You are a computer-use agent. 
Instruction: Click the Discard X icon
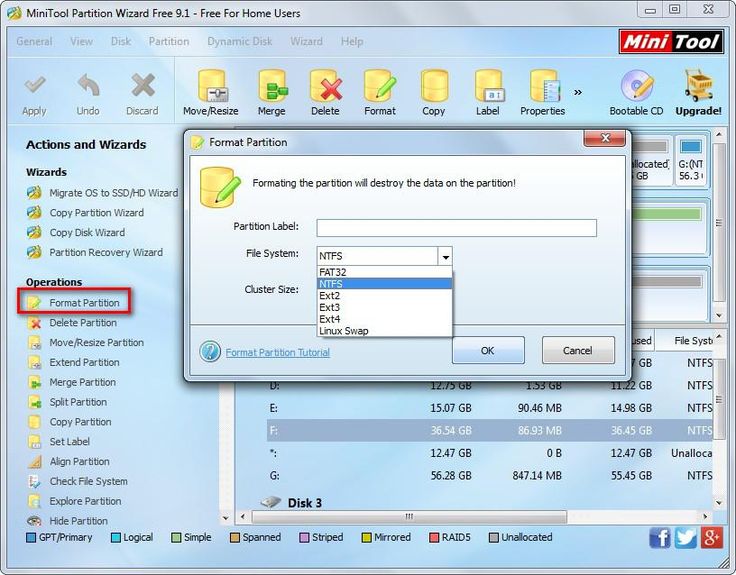143,85
